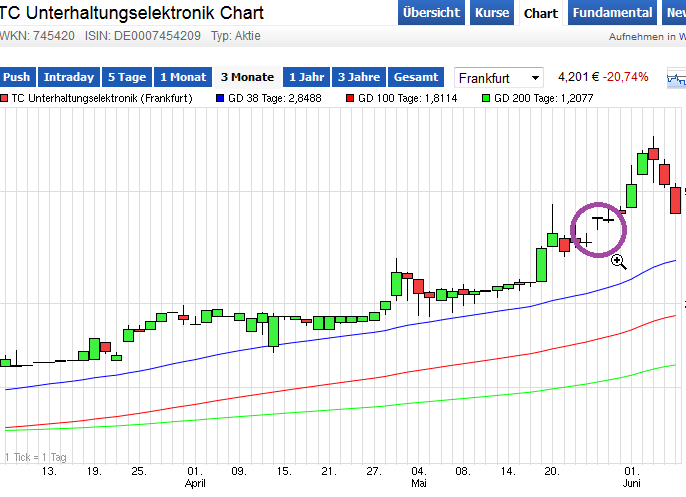Open the Kurse tab

pyautogui.click(x=492, y=13)
